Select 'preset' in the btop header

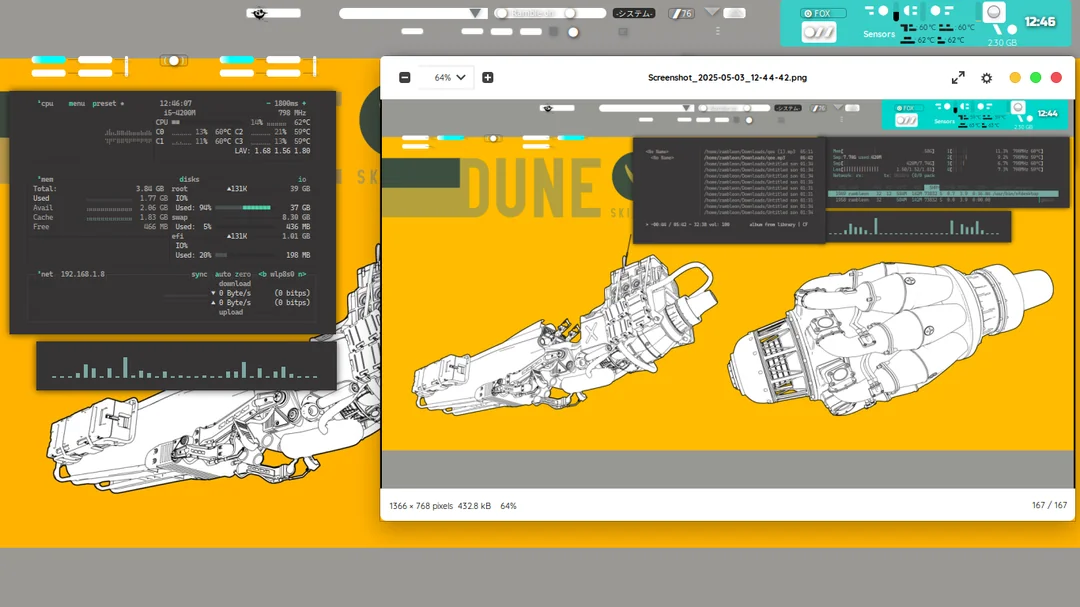[x=104, y=103]
